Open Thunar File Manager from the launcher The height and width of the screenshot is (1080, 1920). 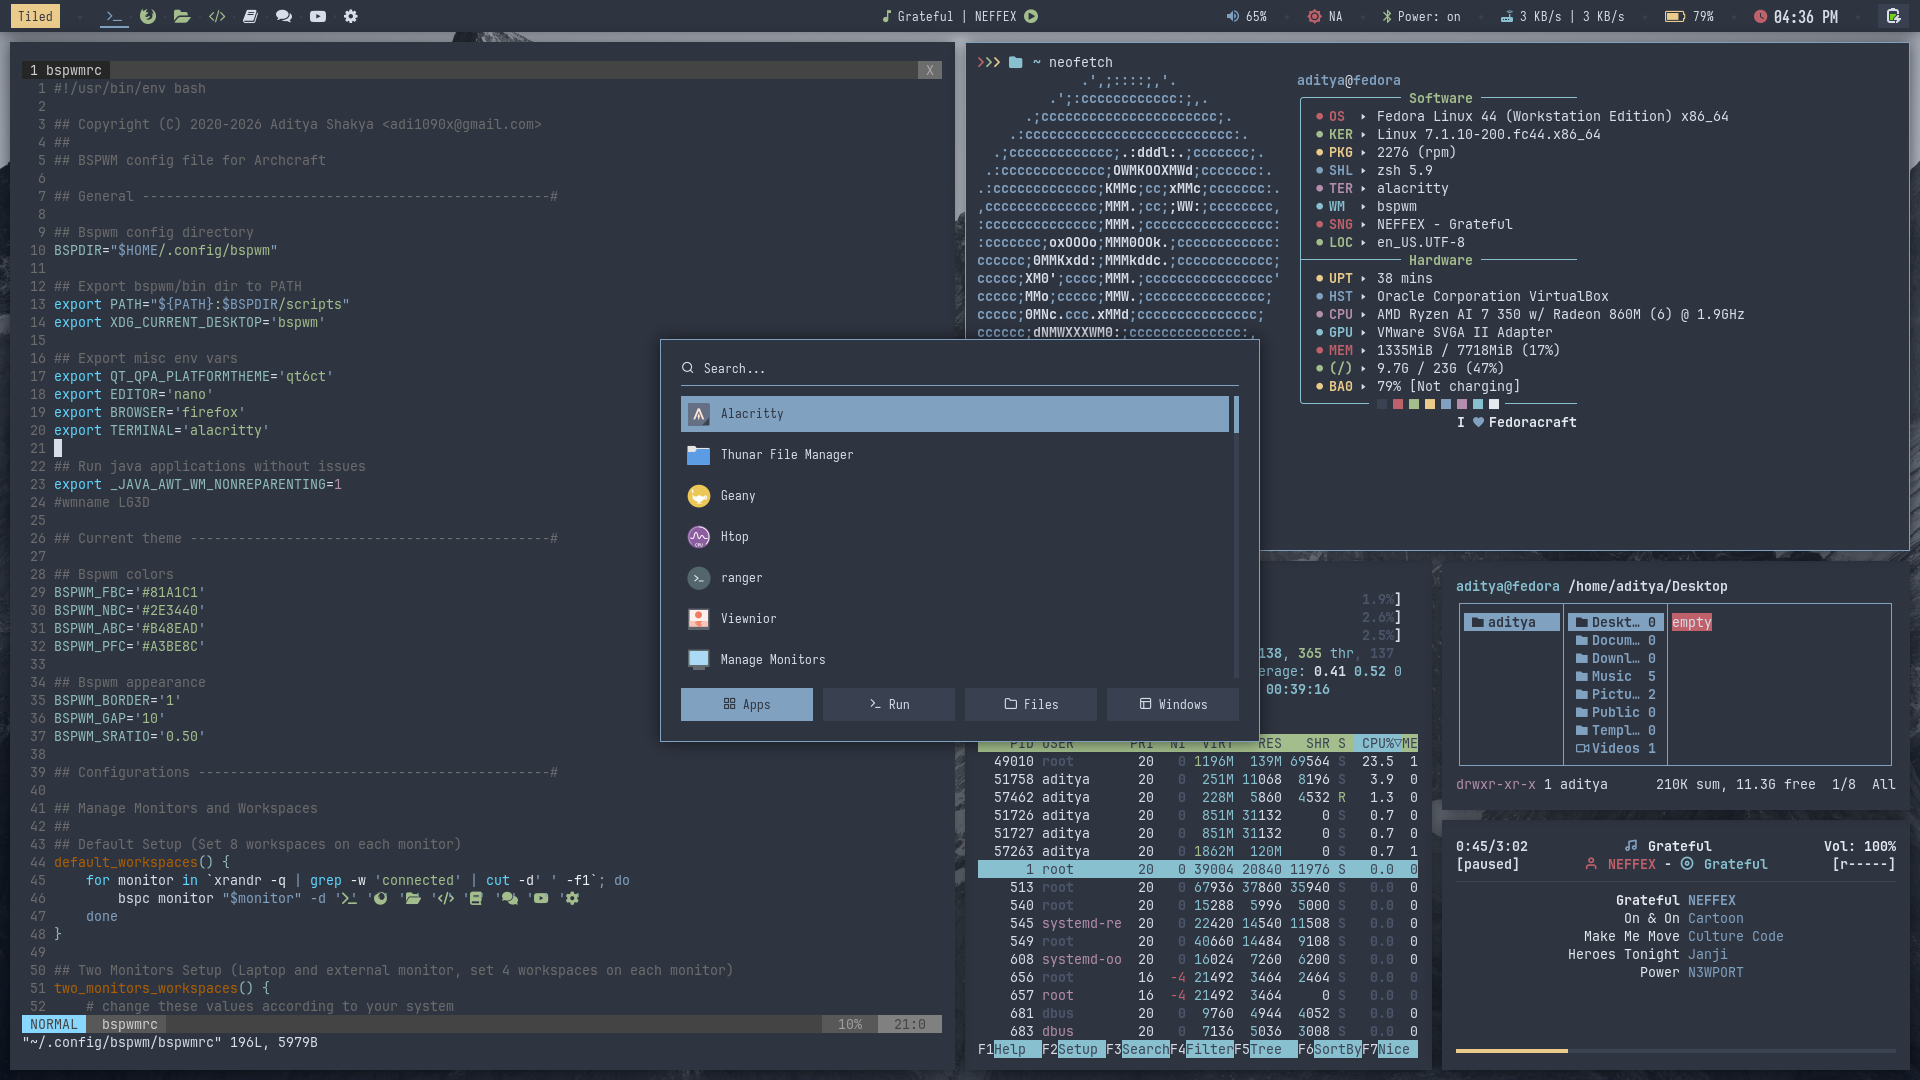(955, 455)
